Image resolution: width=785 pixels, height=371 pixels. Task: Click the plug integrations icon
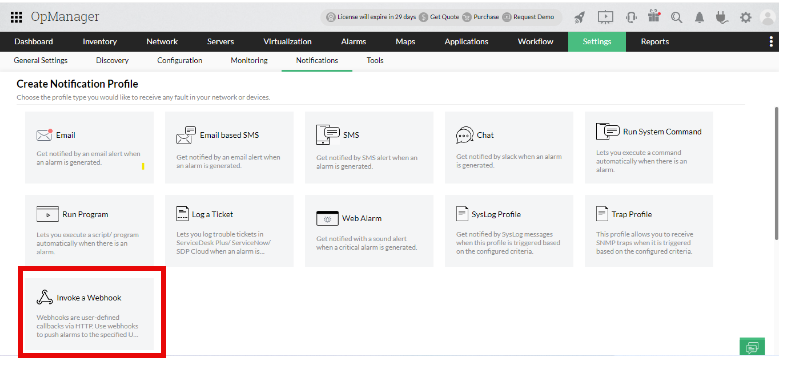coord(721,18)
